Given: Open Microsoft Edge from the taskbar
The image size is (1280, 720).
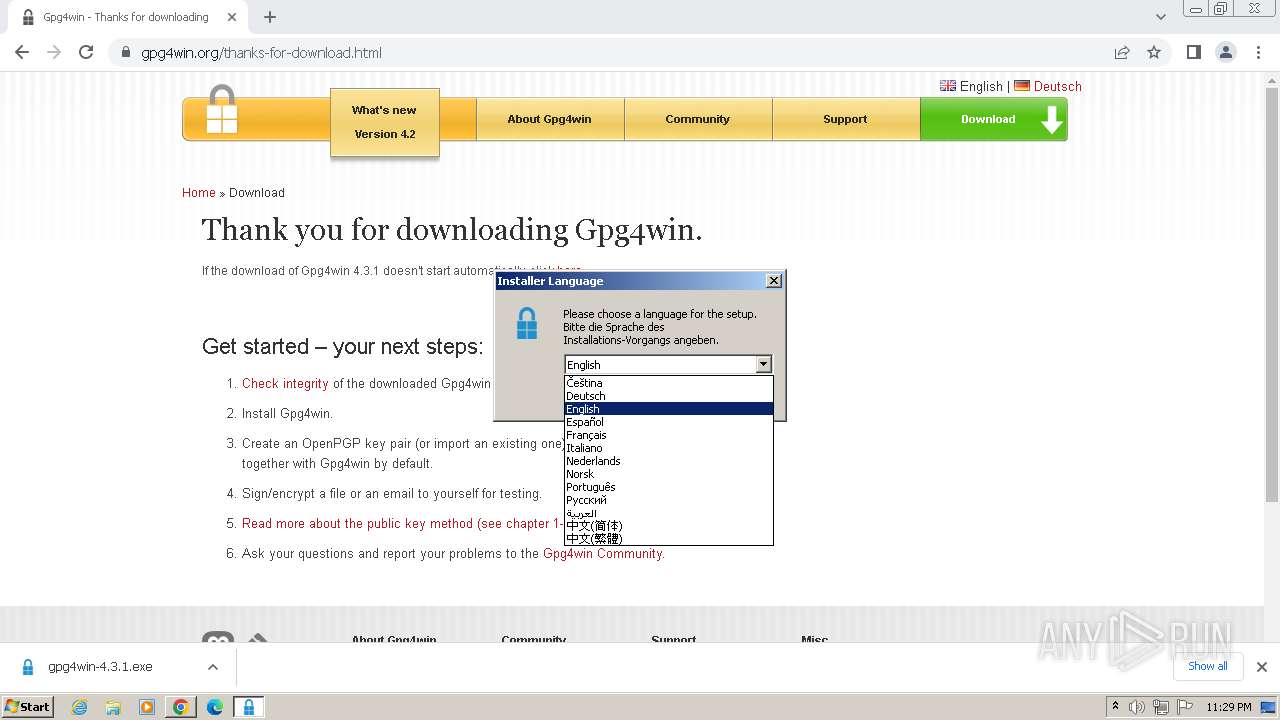Looking at the screenshot, I should (215, 707).
